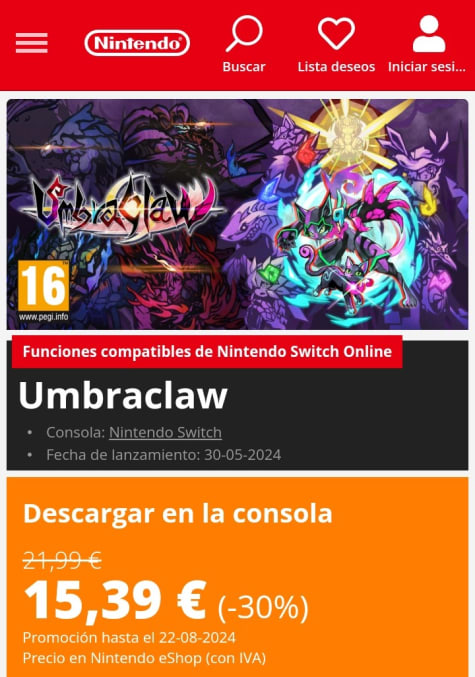Image resolution: width=475 pixels, height=677 pixels.
Task: Click the www.pegi.info text
Action: pos(43,317)
